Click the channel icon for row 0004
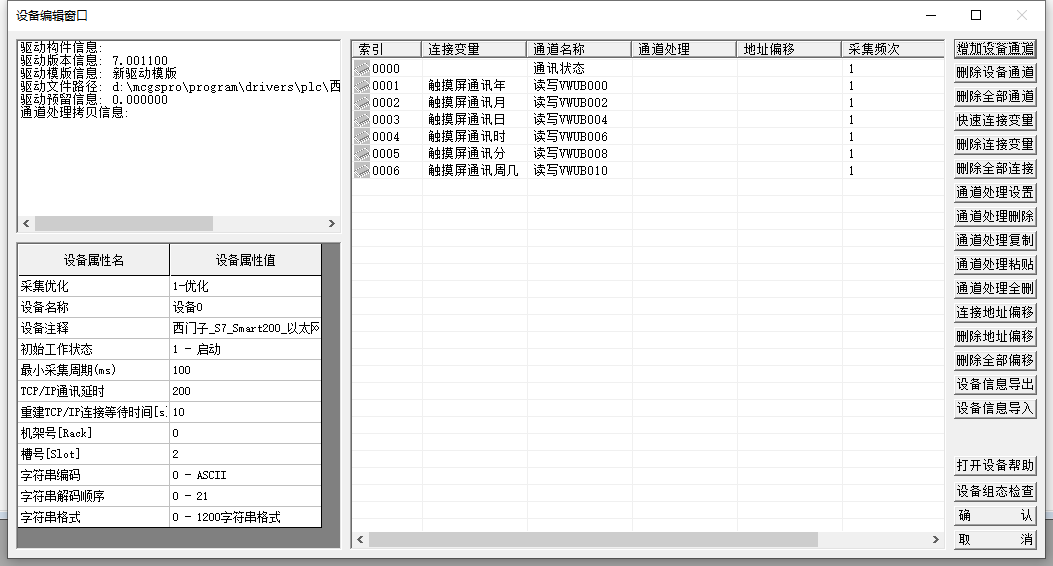The height and width of the screenshot is (566, 1053). point(362,136)
